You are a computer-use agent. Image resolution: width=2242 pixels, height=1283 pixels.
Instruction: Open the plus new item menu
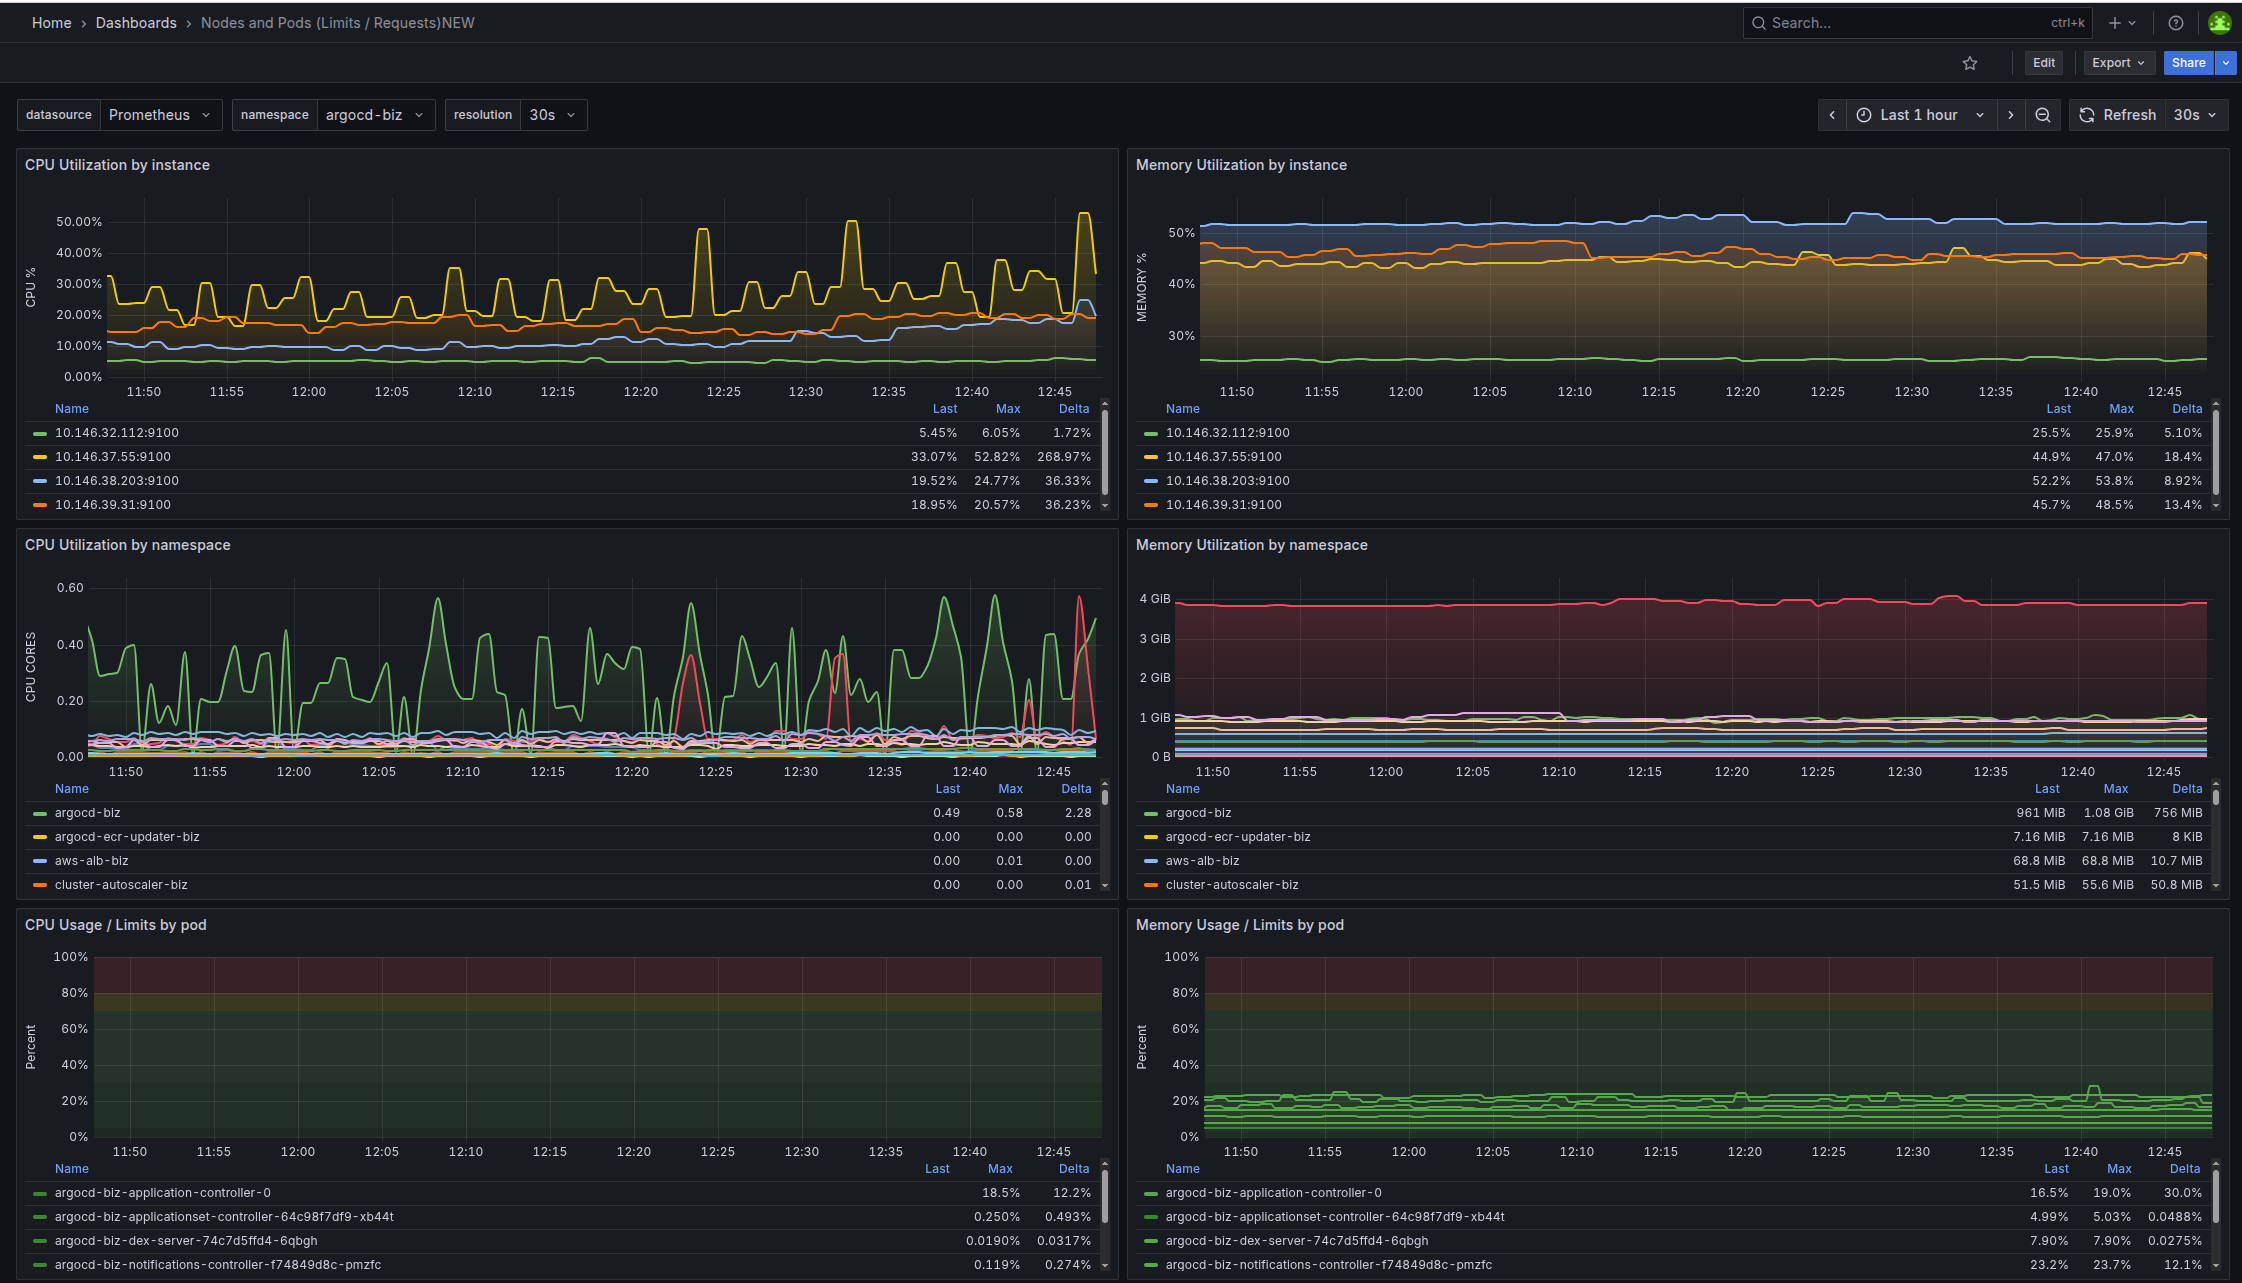[2122, 23]
